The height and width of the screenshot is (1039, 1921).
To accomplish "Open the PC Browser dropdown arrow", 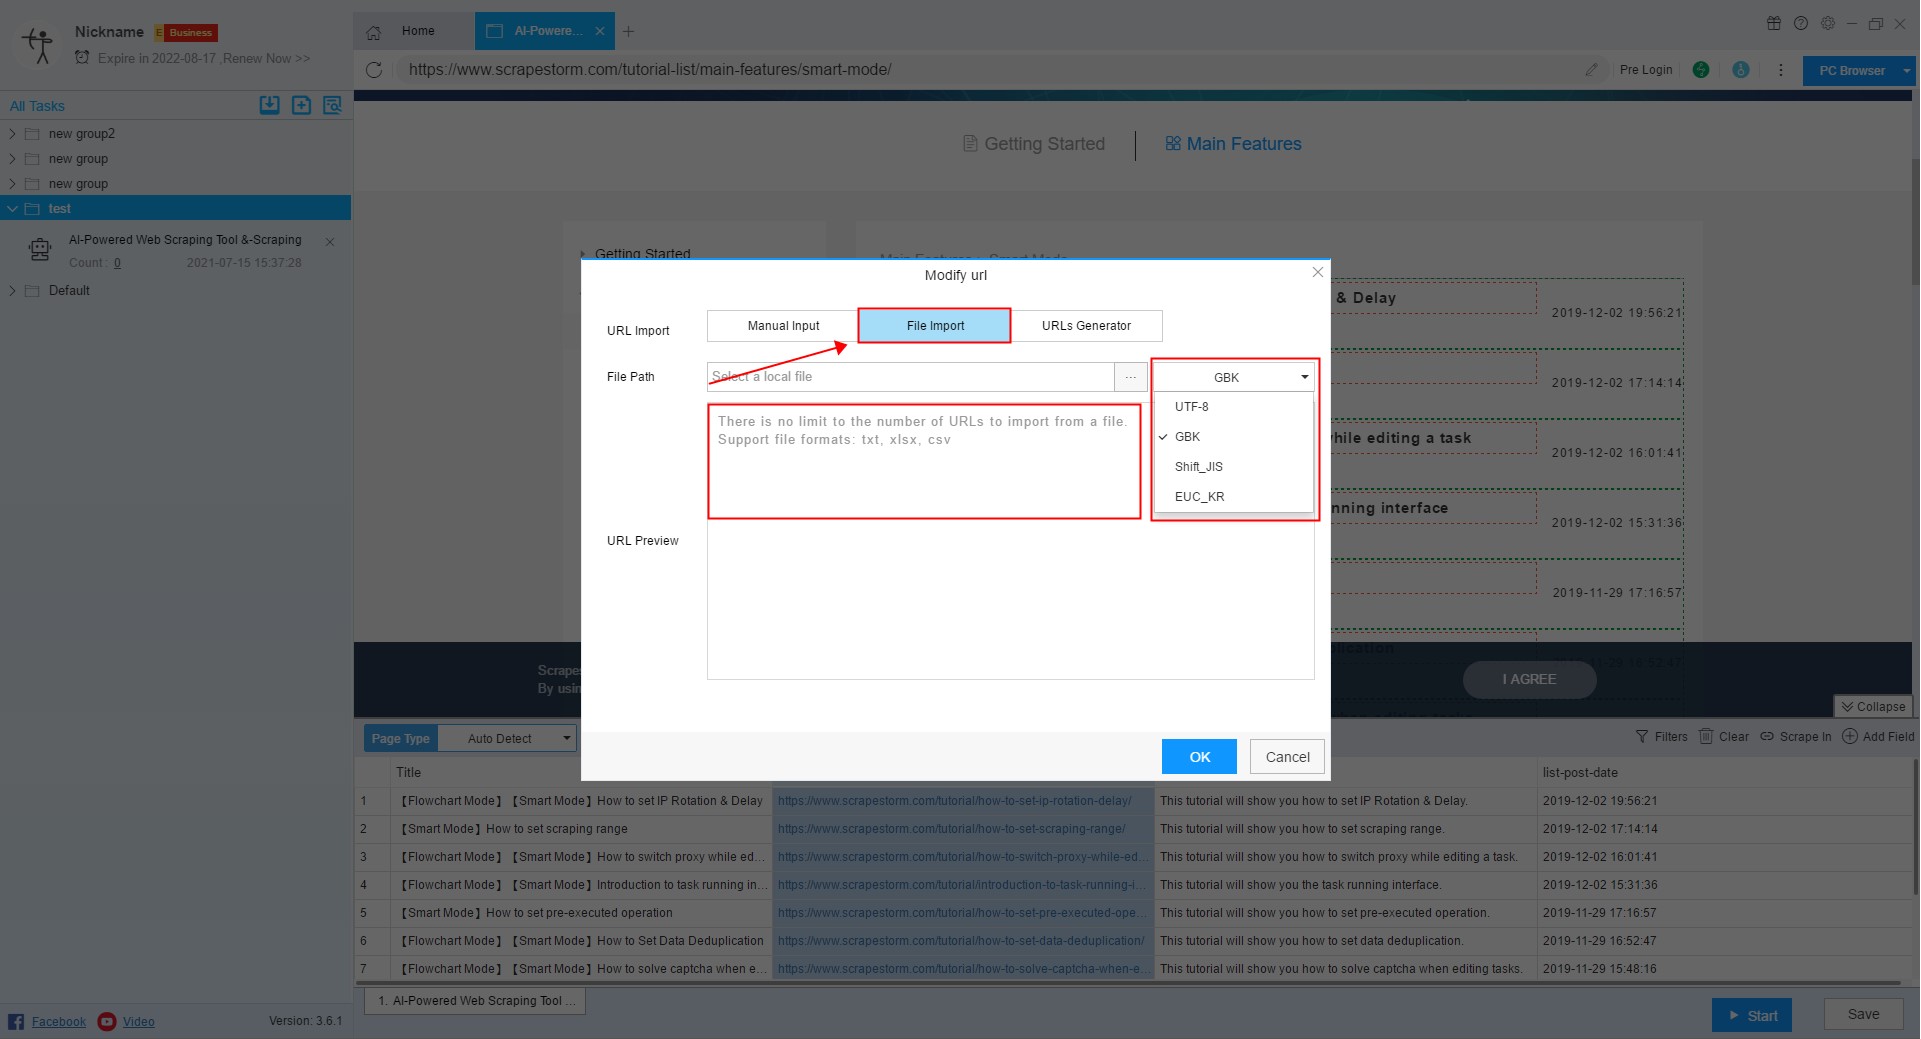I will pos(1907,71).
